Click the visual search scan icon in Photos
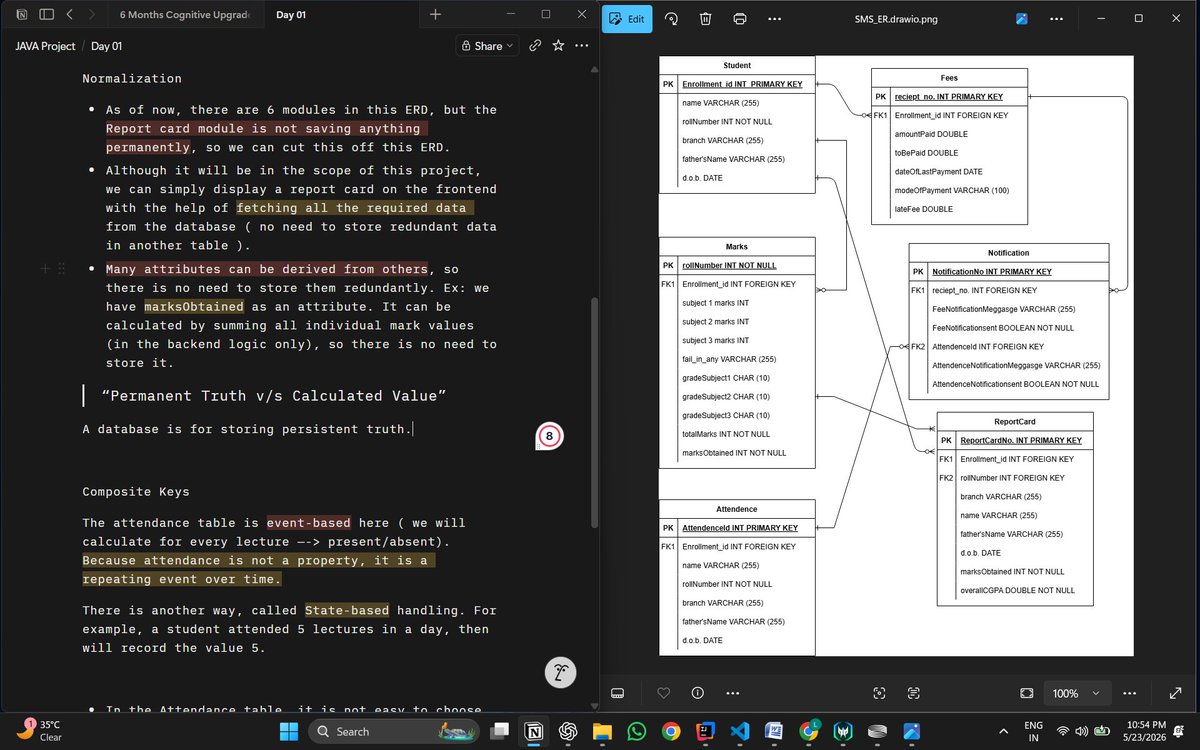The height and width of the screenshot is (750, 1200). click(880, 693)
